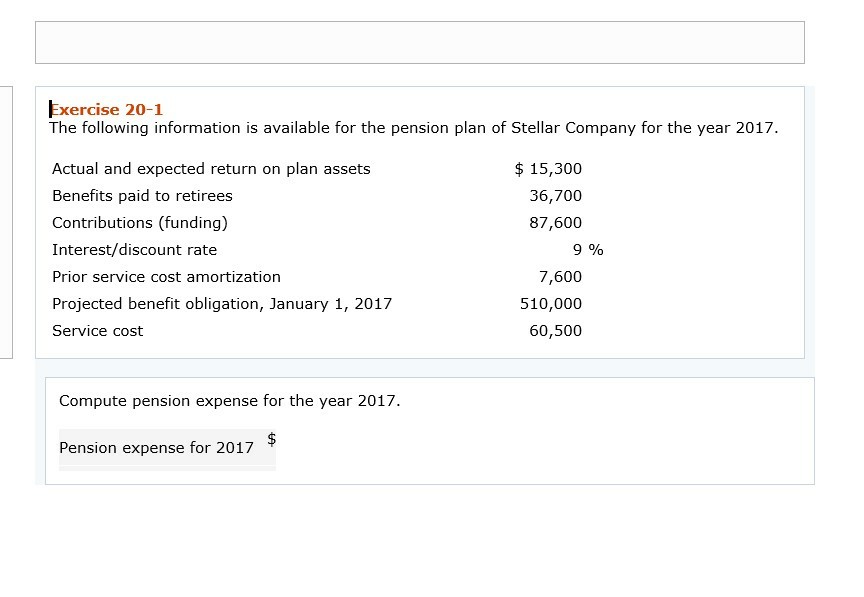Click the 60,500 amount

tap(555, 331)
